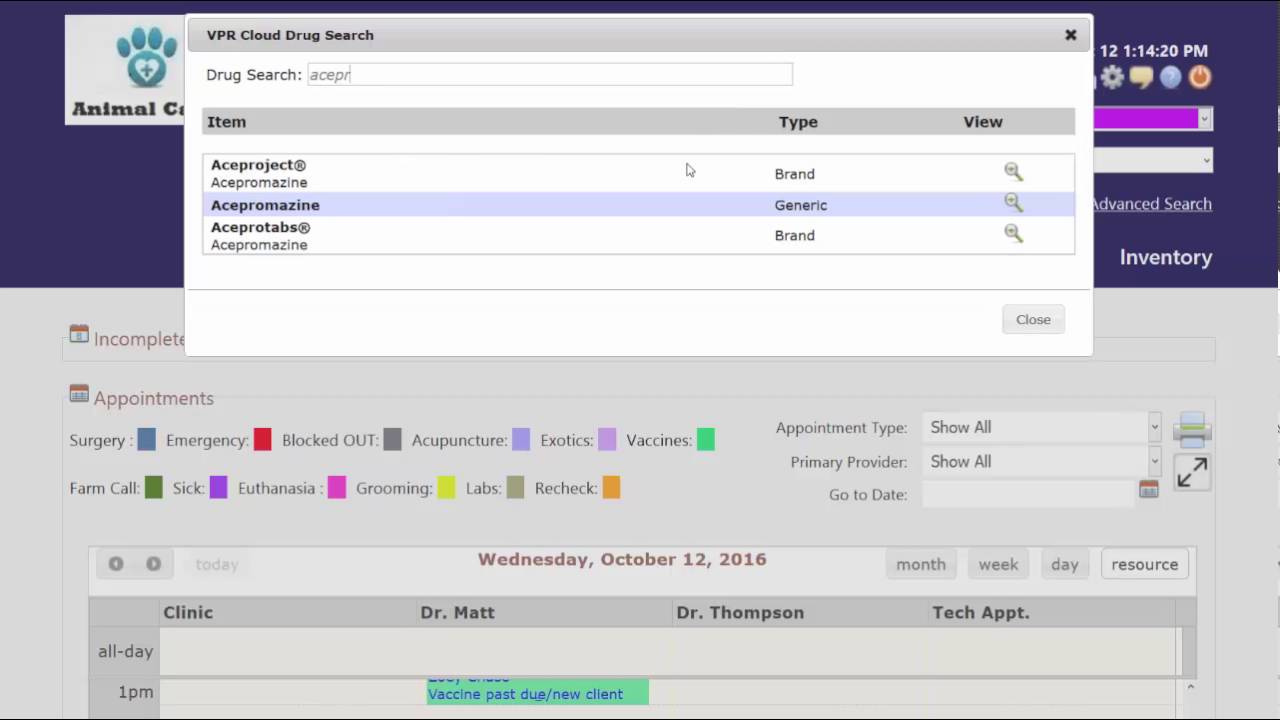1280x720 pixels.
Task: Focus the Go to Date field
Action: click(x=1028, y=494)
